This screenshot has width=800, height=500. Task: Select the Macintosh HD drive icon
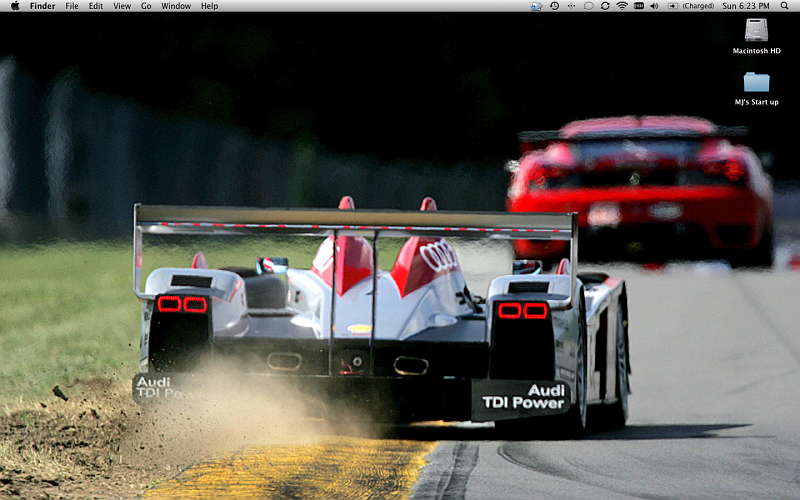pyautogui.click(x=756, y=30)
